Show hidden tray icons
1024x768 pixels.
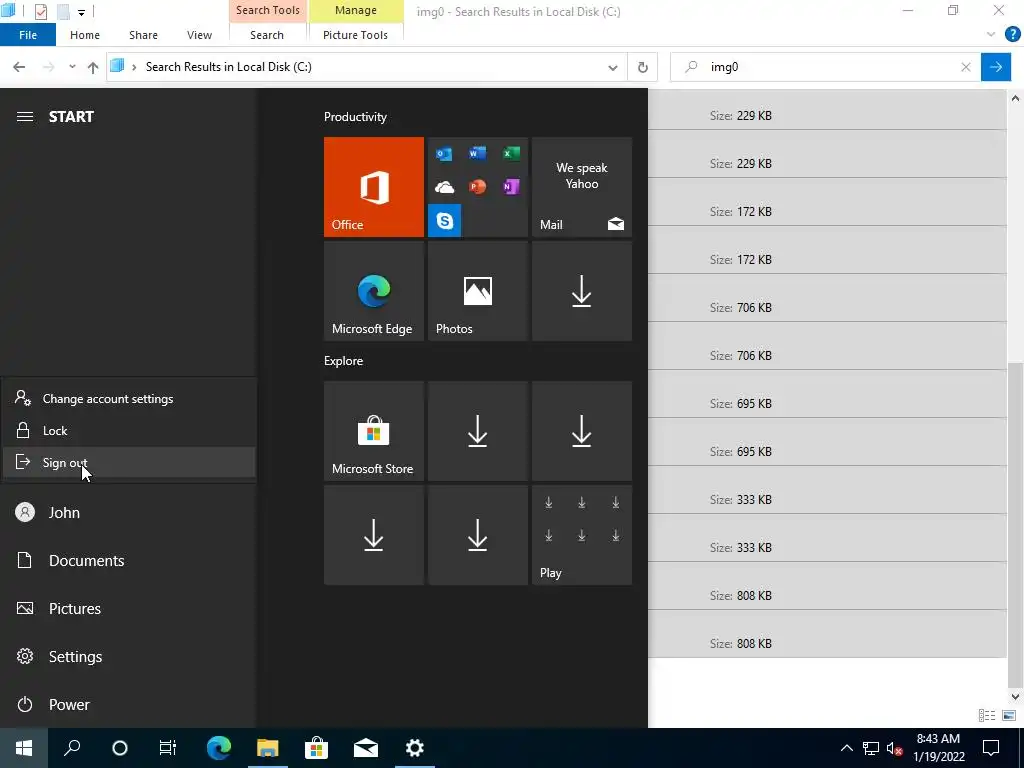(846, 748)
